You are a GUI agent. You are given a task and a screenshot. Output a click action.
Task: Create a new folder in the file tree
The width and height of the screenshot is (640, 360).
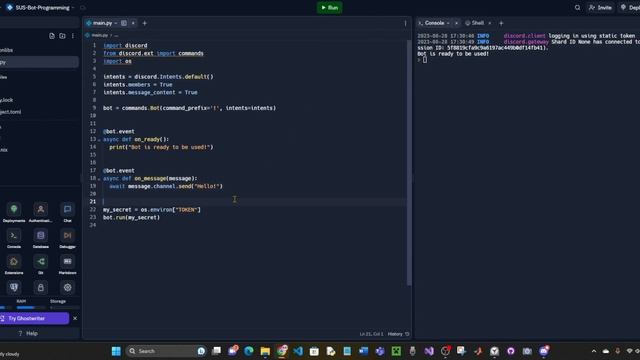click(62, 36)
